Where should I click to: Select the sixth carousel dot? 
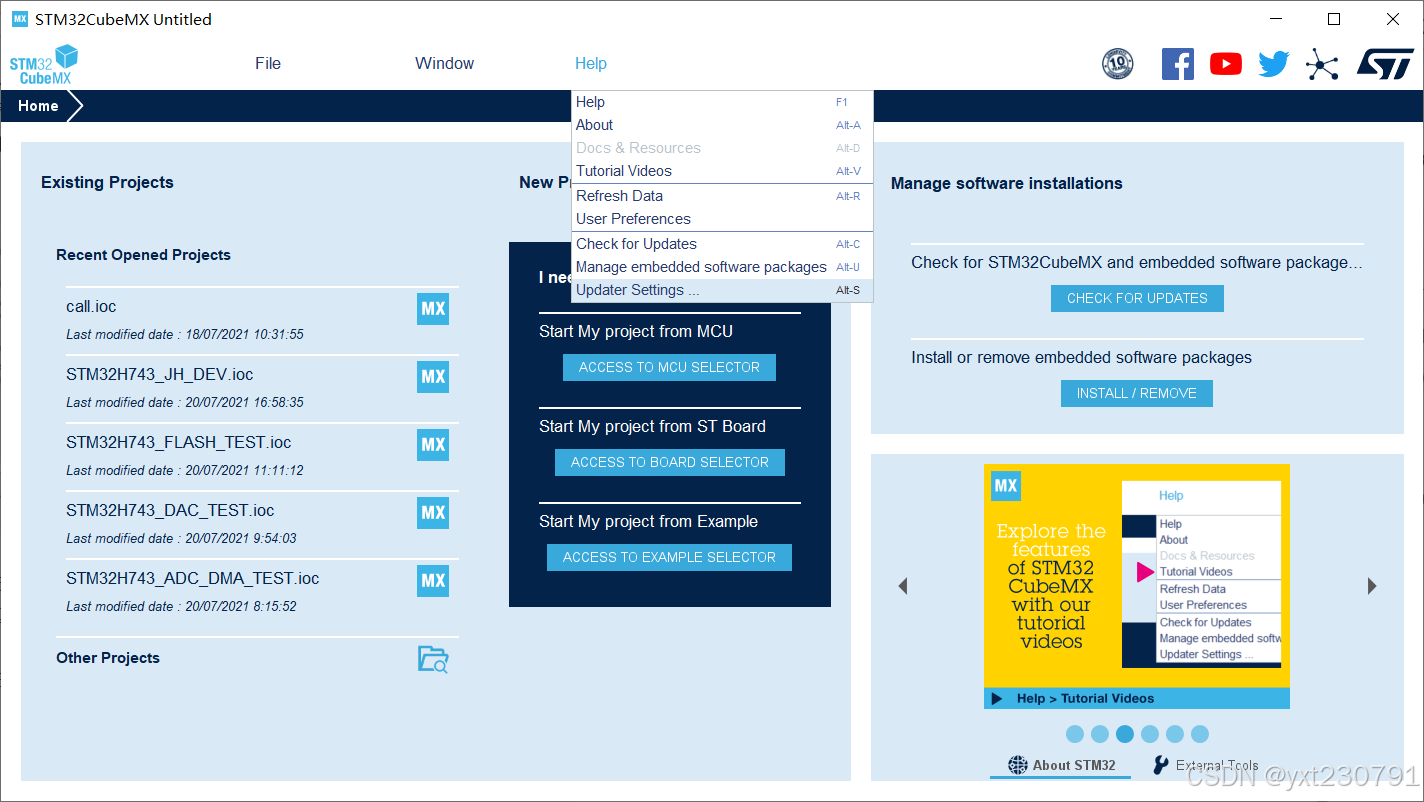(x=1200, y=734)
